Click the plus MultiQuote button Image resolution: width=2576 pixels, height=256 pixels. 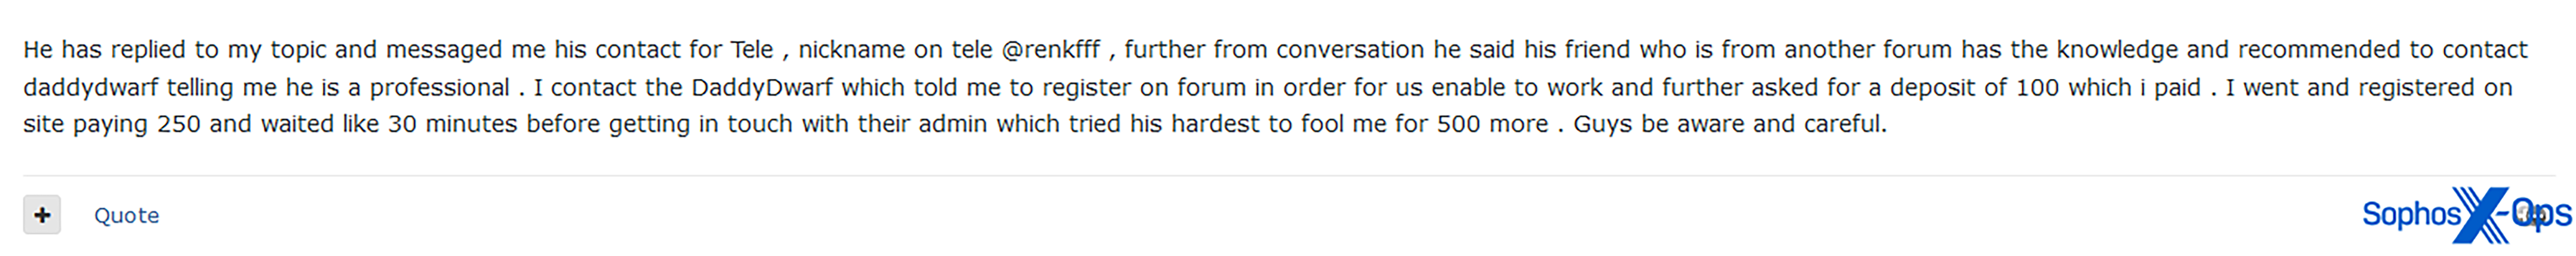coord(42,215)
